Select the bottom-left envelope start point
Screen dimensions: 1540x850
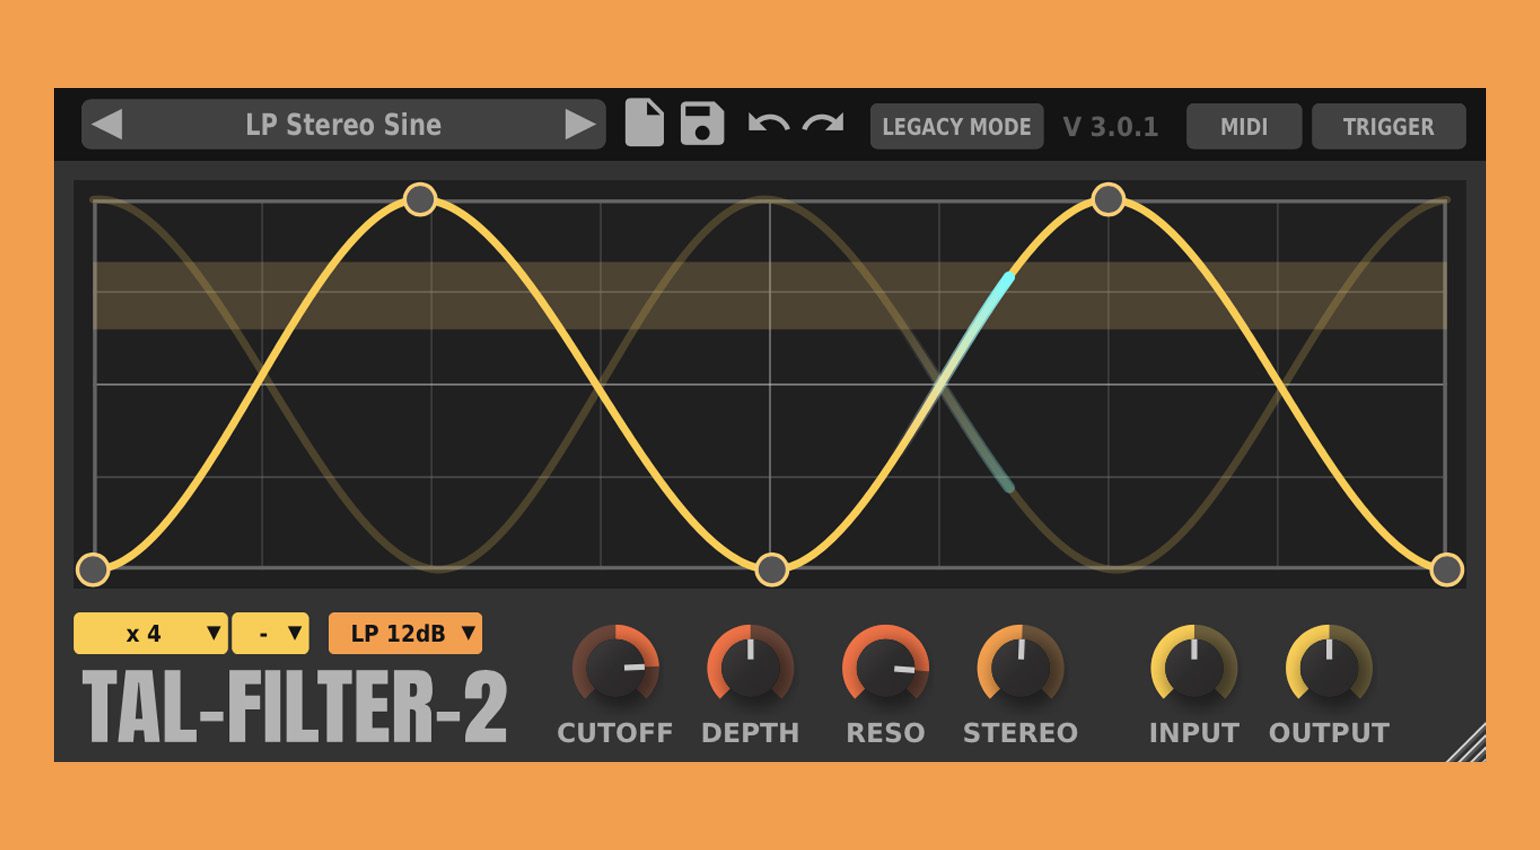point(93,570)
